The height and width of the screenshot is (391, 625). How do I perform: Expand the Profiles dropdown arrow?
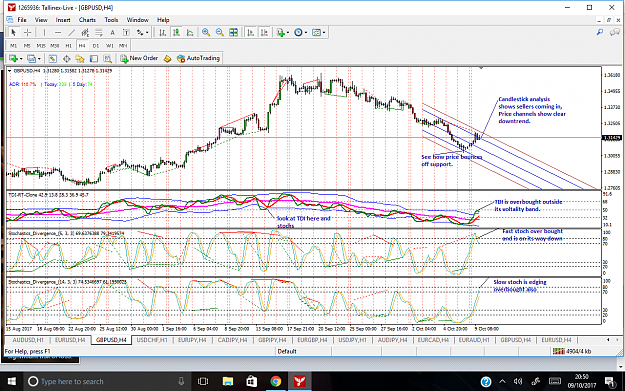pos(39,59)
